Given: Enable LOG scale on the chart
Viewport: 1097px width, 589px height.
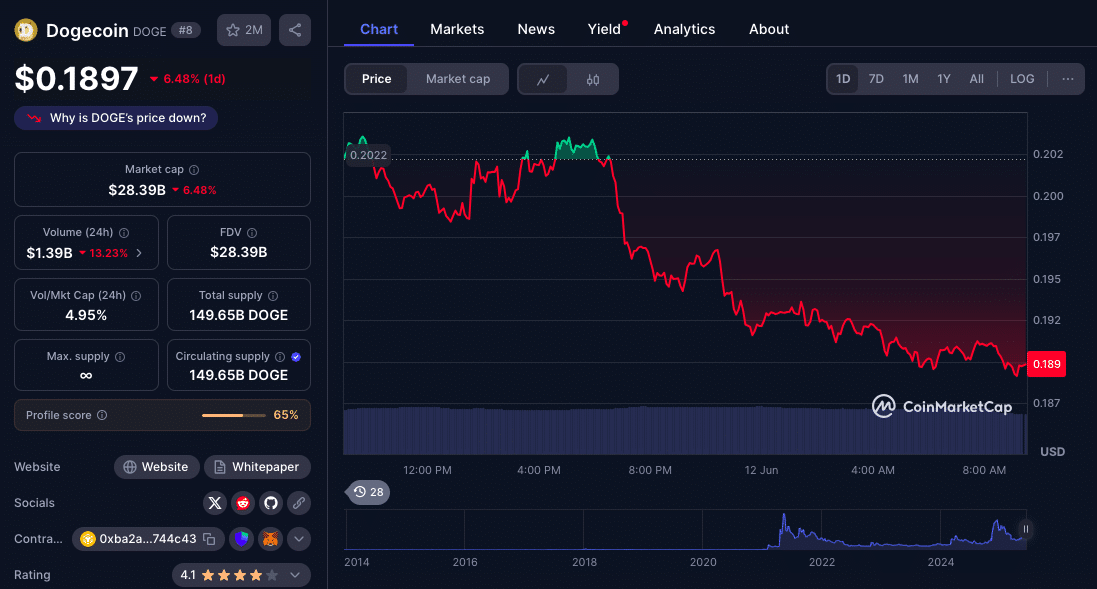Looking at the screenshot, I should (1022, 79).
